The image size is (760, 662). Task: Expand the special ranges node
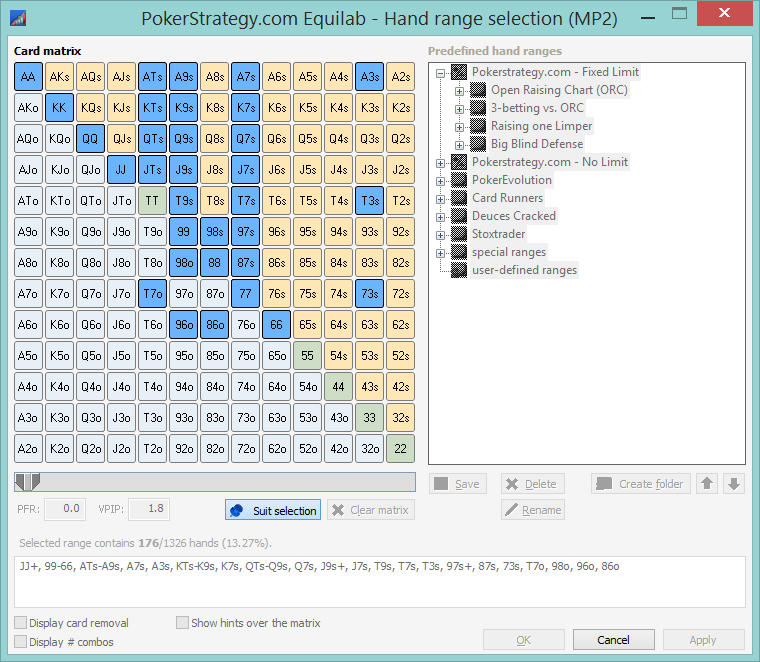(x=440, y=253)
